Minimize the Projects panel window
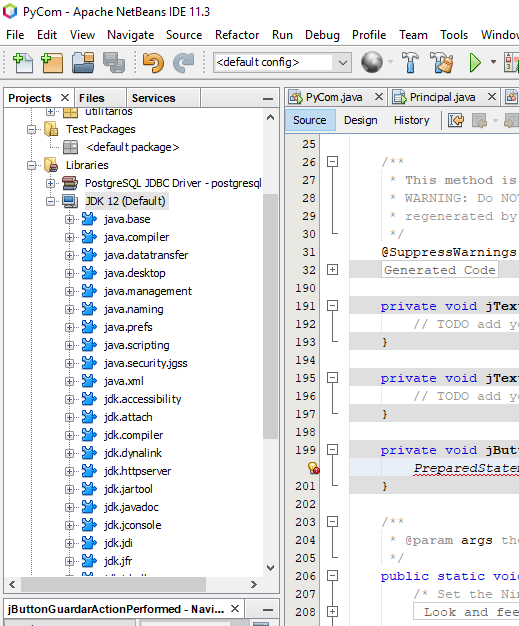The width and height of the screenshot is (519, 626). [x=268, y=99]
